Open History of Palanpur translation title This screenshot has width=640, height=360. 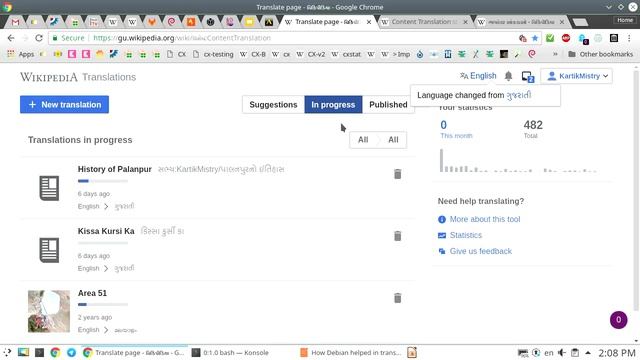(114, 169)
